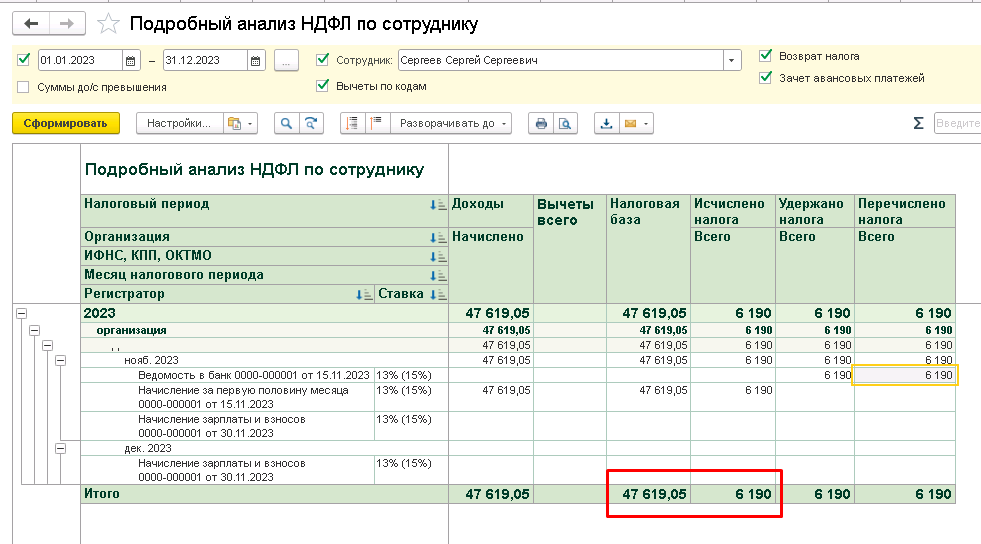Screen dimensions: 981x544
Task: Open the Сотрудник dropdown list
Action: point(731,61)
